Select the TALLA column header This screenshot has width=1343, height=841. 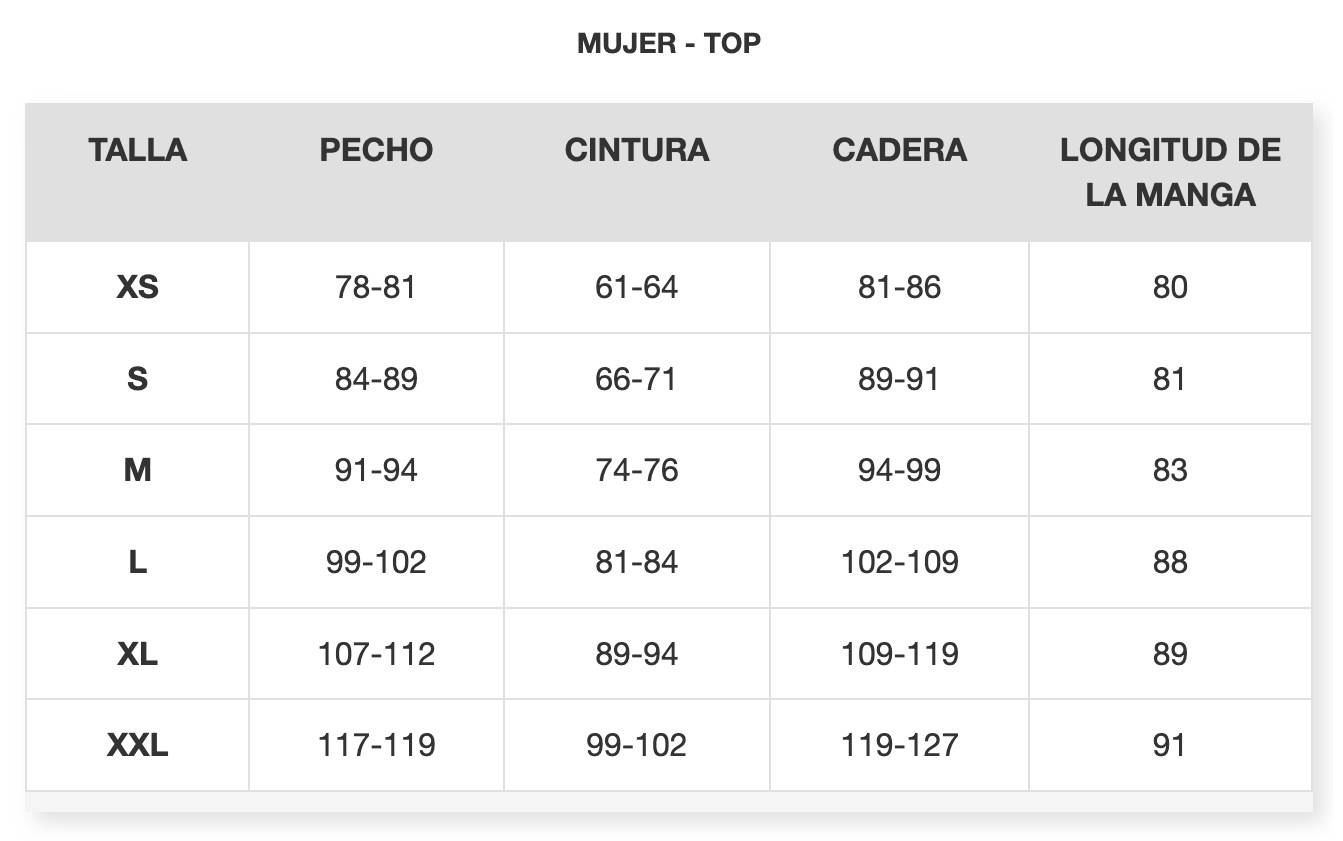tap(137, 150)
